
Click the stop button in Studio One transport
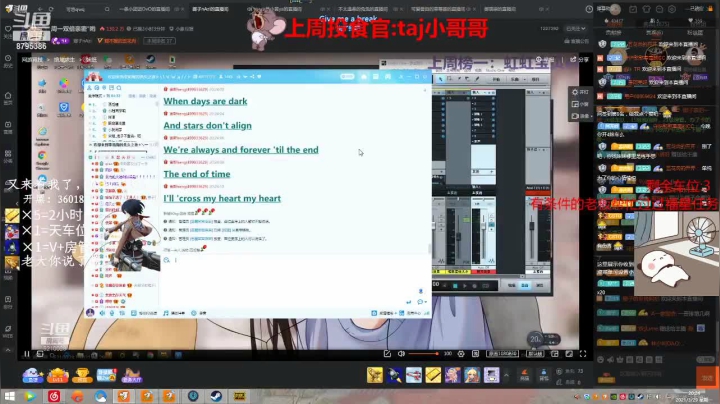(455, 286)
